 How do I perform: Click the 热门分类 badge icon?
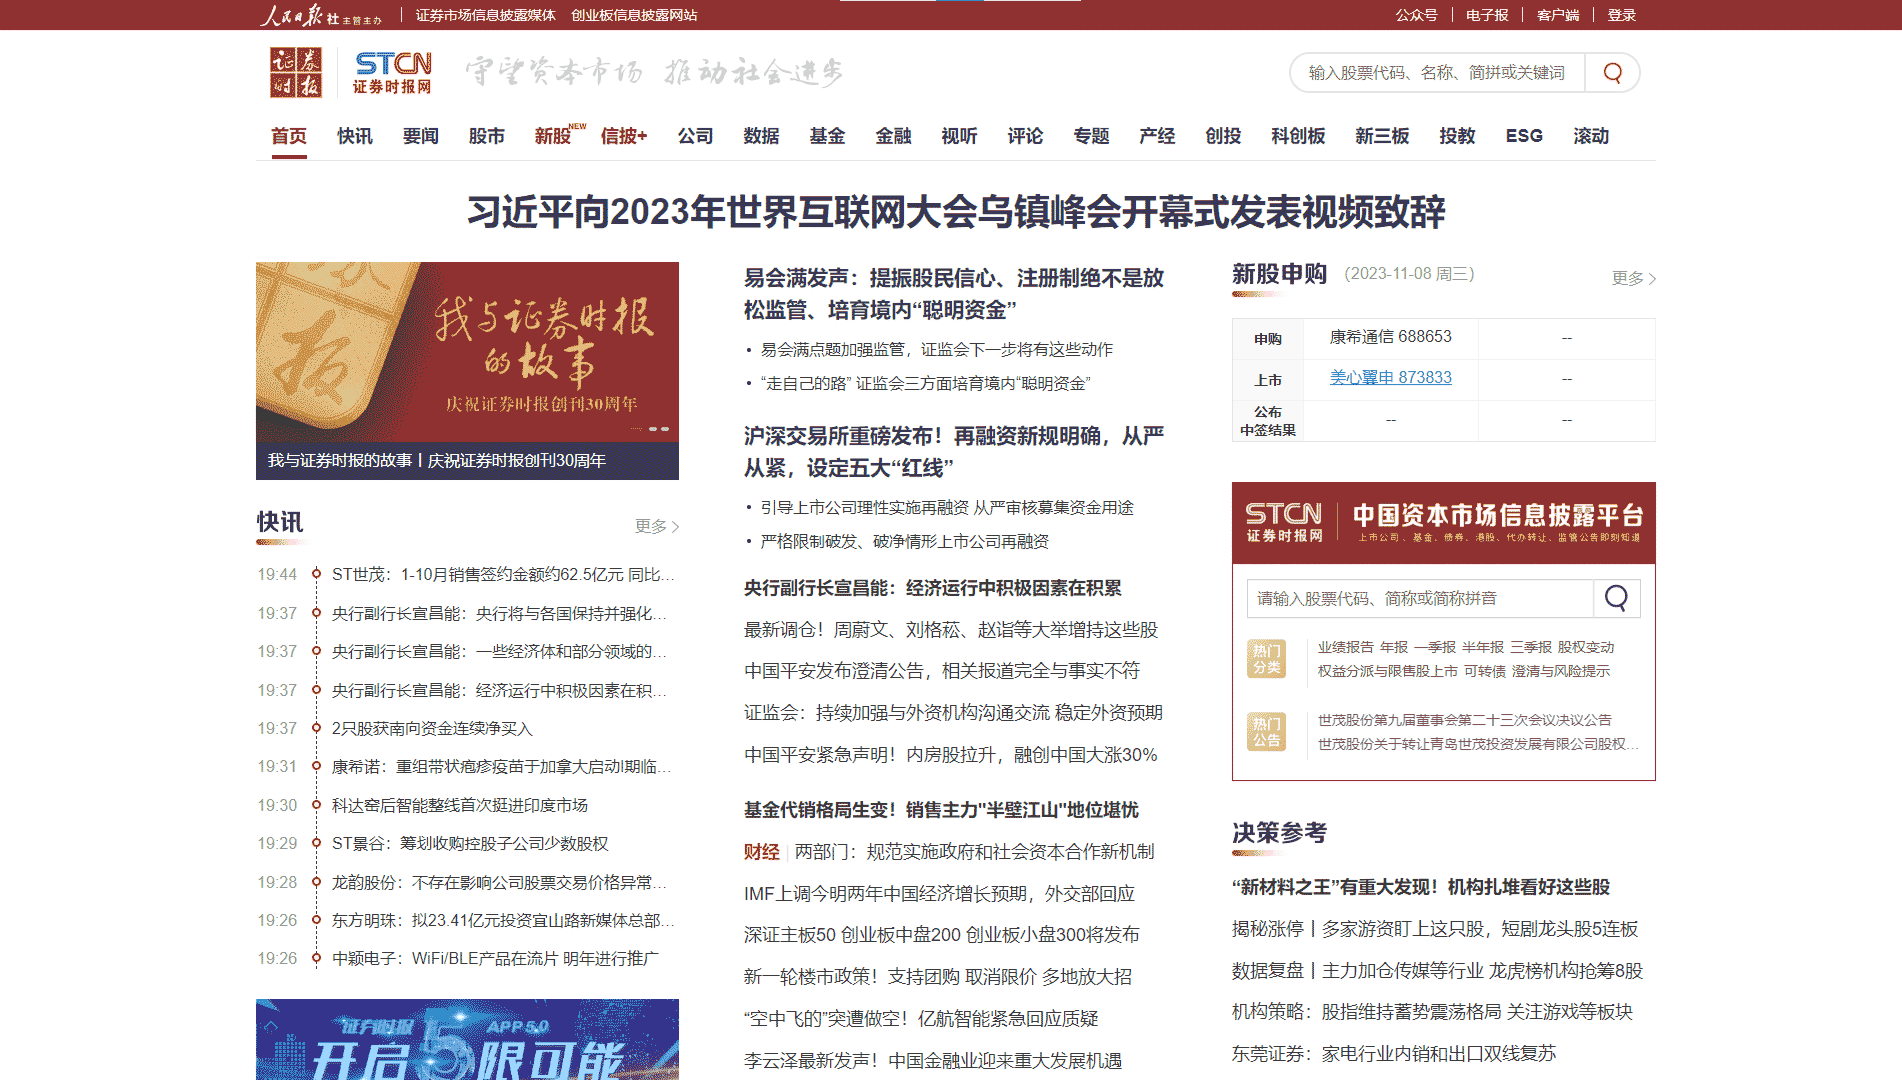(1266, 659)
